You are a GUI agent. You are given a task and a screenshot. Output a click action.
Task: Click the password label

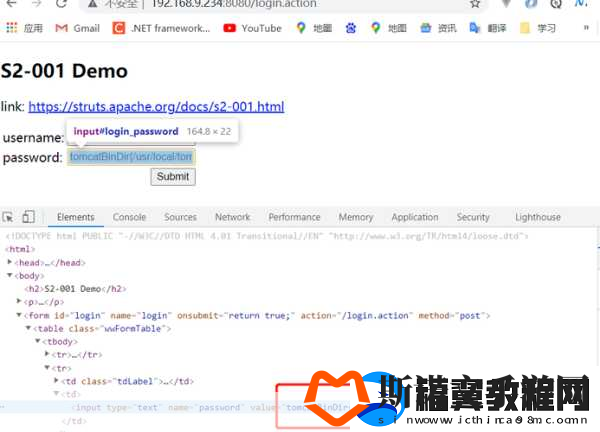click(x=32, y=157)
